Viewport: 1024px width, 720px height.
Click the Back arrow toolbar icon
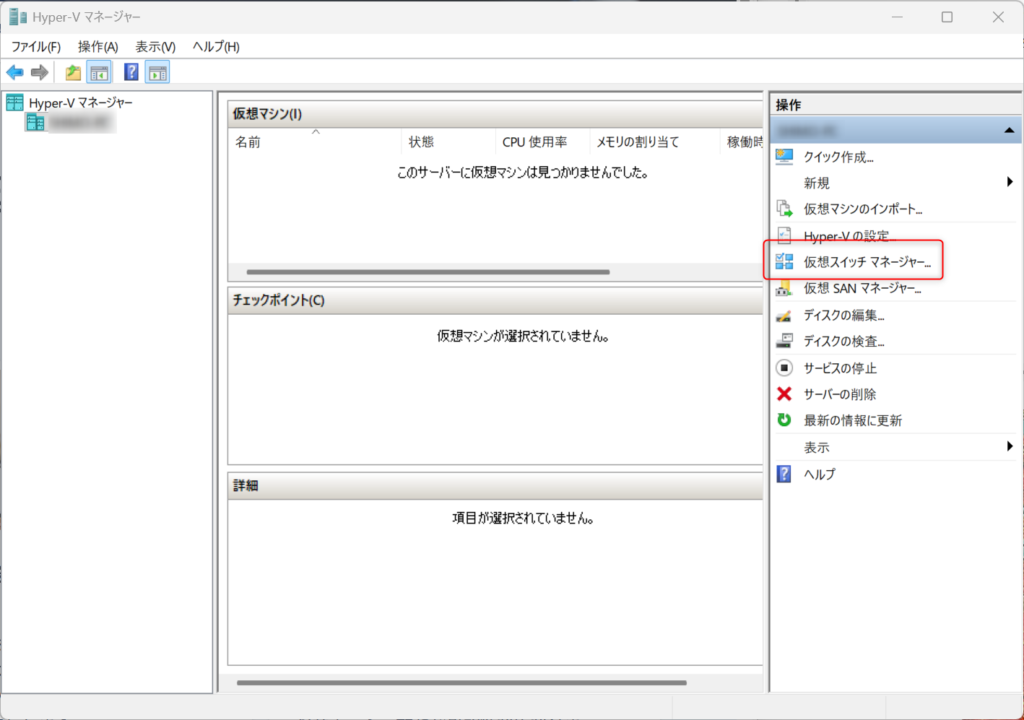pyautogui.click(x=15, y=72)
